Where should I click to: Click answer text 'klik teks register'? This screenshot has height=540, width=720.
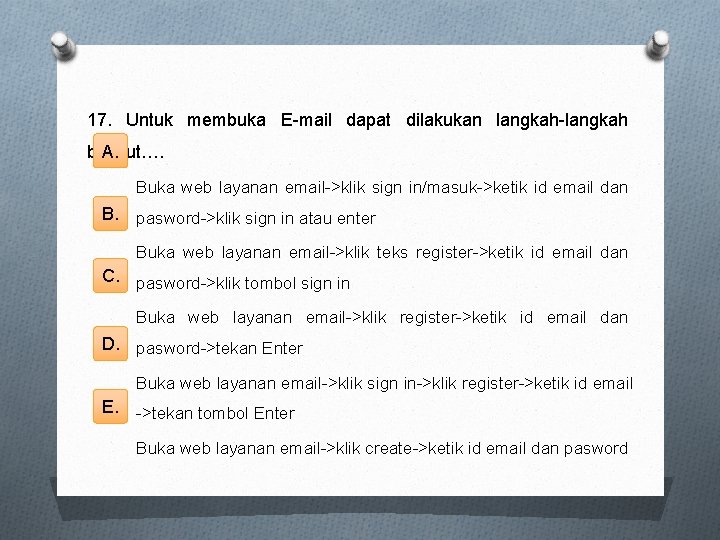pos(411,253)
